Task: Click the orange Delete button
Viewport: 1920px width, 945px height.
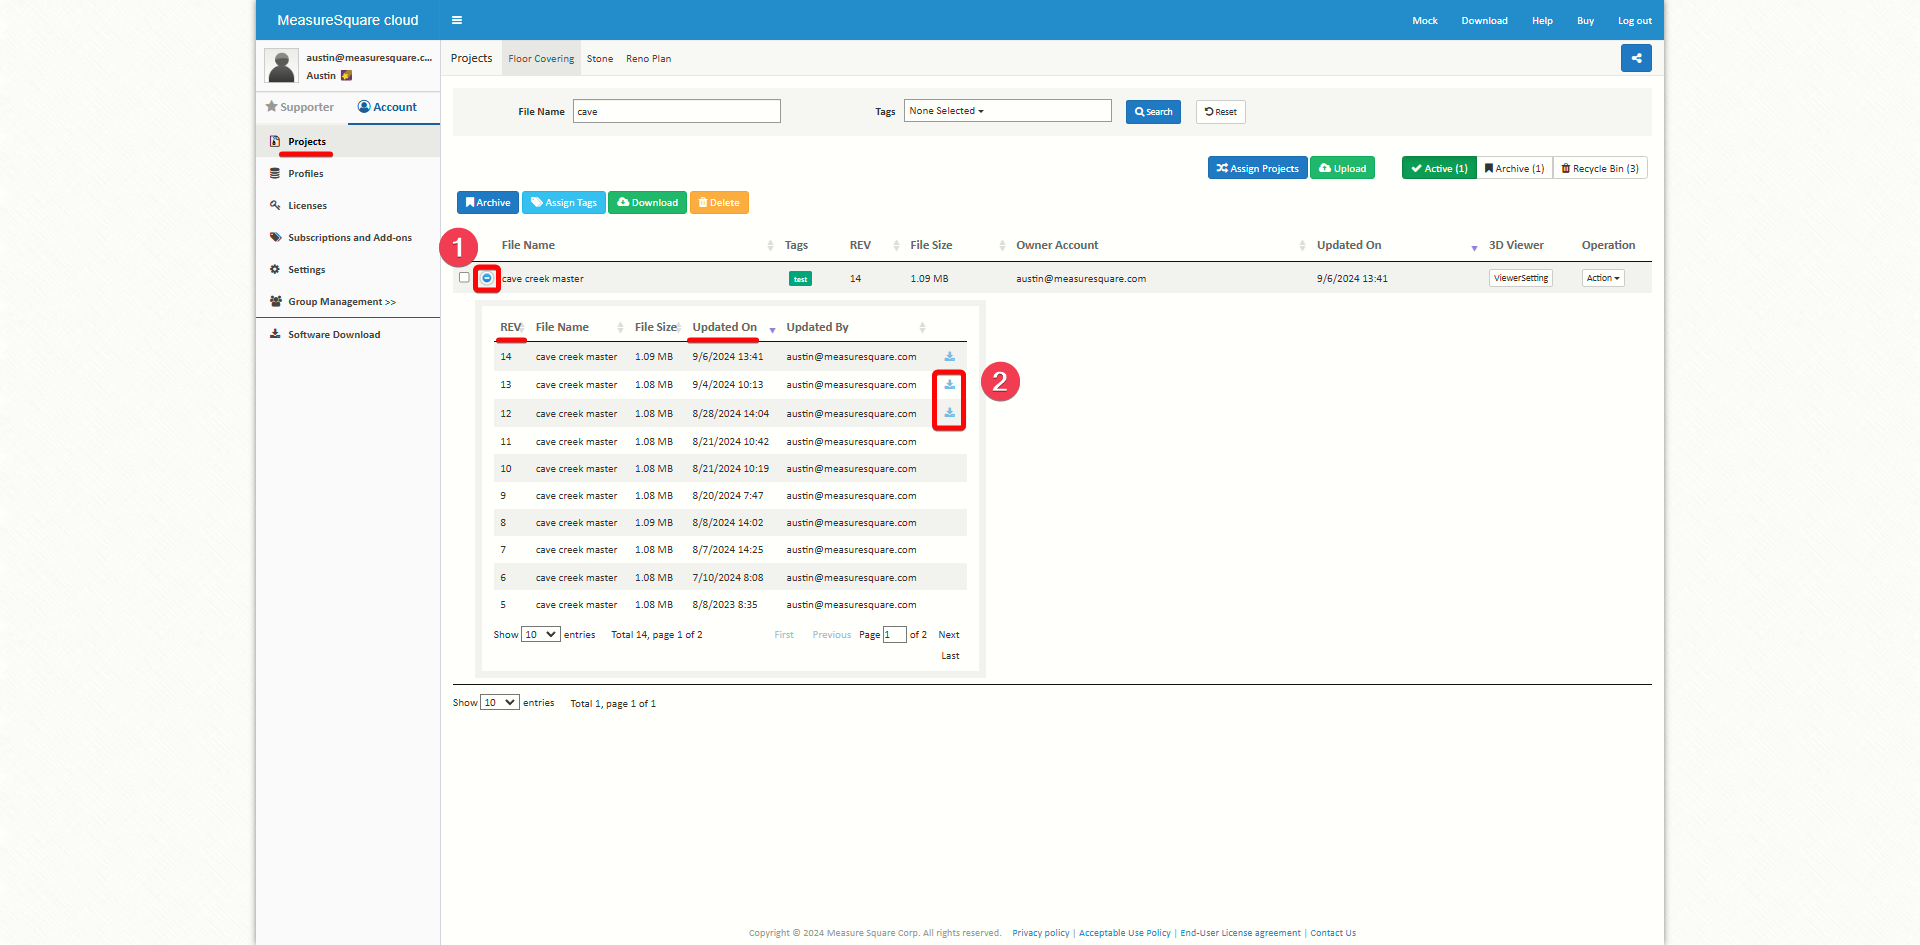Action: pos(719,203)
